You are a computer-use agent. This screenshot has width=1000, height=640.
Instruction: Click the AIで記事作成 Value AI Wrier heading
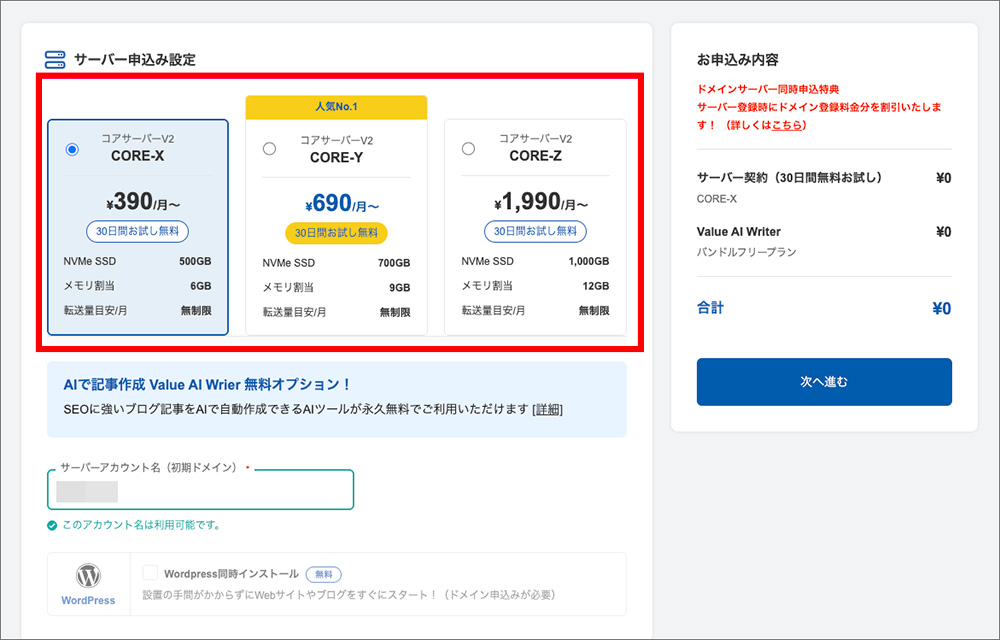[207, 384]
